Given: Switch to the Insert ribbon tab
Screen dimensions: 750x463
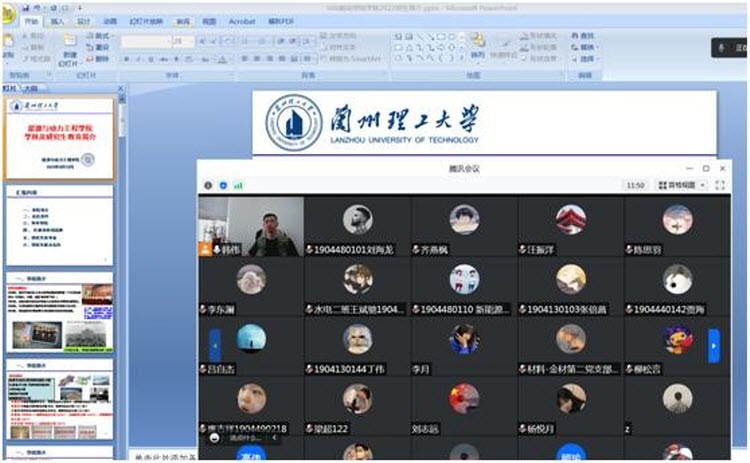Looking at the screenshot, I should [57, 19].
